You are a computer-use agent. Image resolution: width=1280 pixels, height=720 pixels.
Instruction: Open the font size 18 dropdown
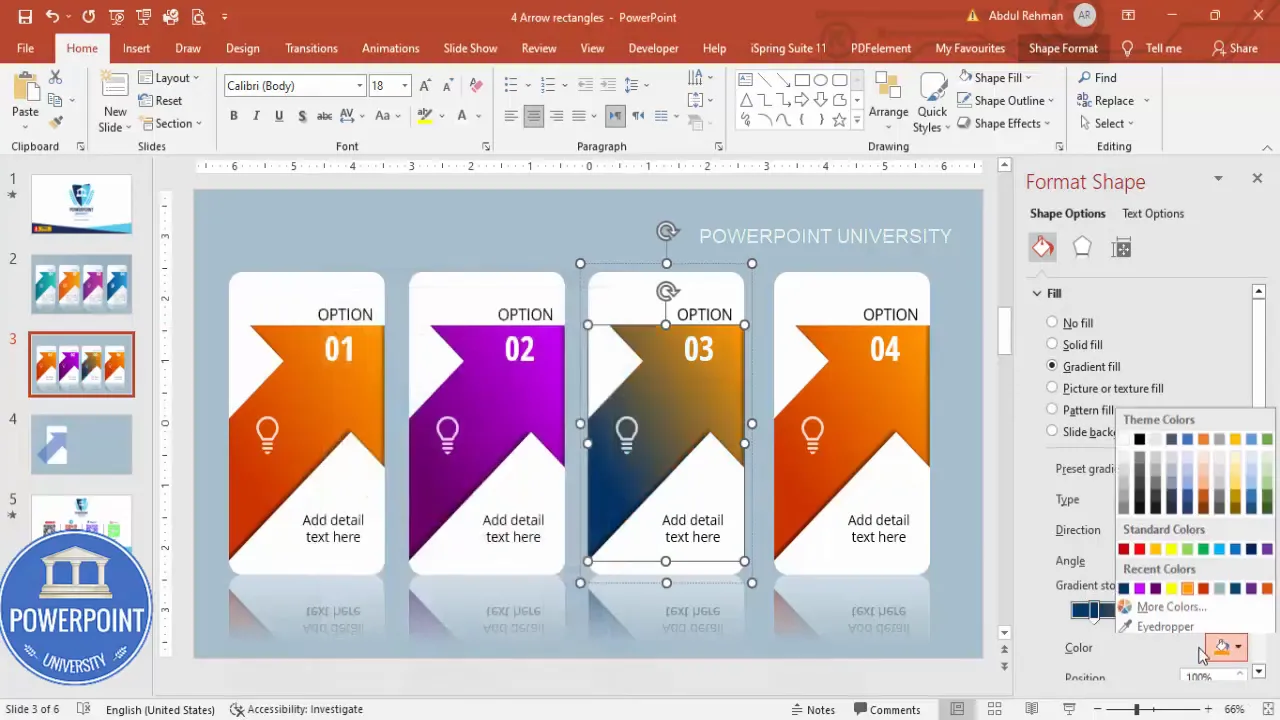(x=404, y=86)
